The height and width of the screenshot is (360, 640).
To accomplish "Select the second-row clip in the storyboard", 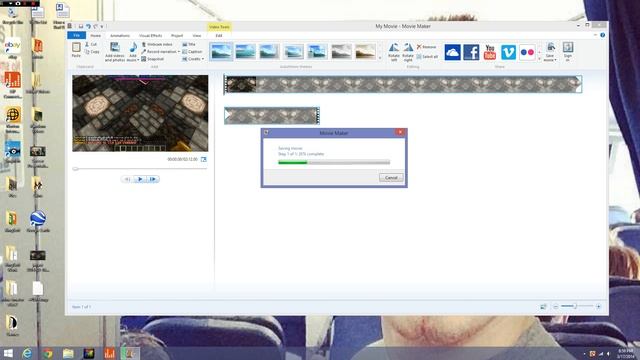I will click(x=272, y=116).
